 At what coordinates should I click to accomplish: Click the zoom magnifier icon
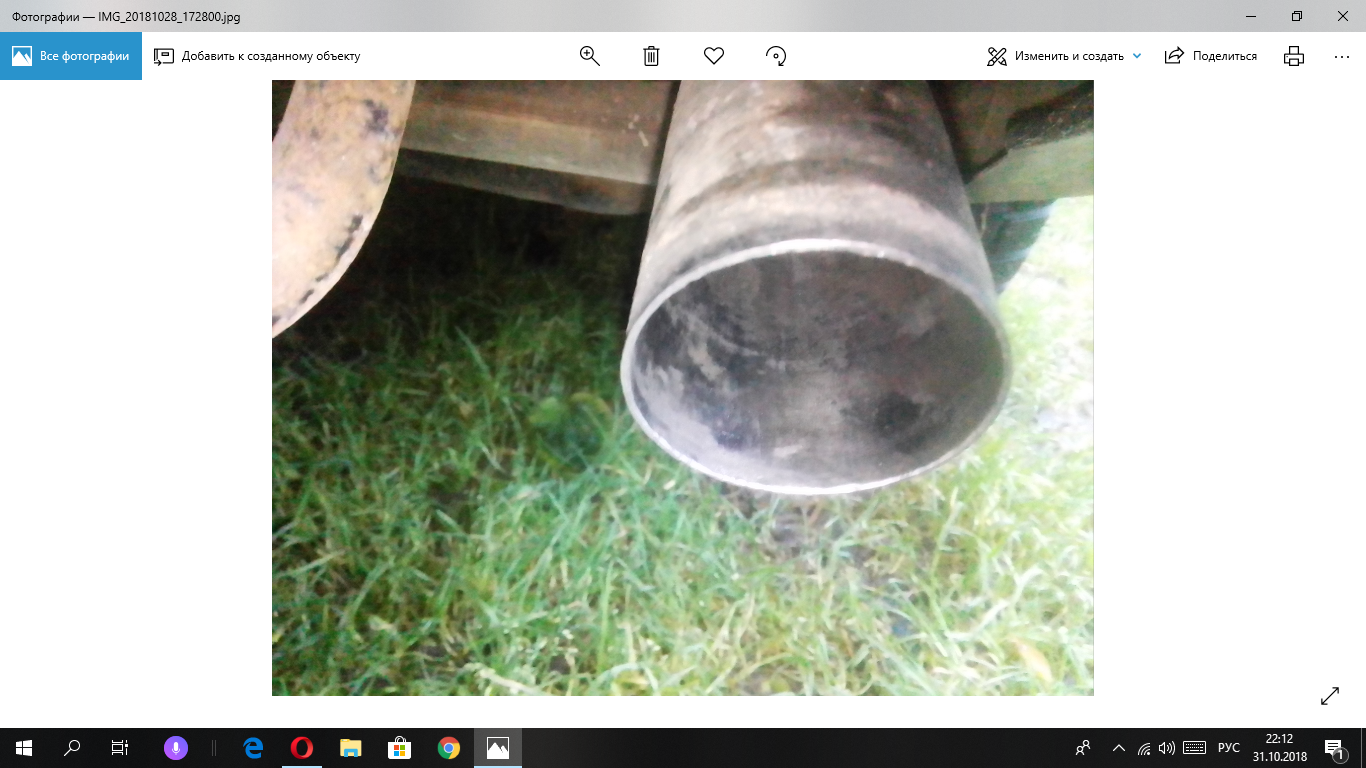(x=589, y=56)
